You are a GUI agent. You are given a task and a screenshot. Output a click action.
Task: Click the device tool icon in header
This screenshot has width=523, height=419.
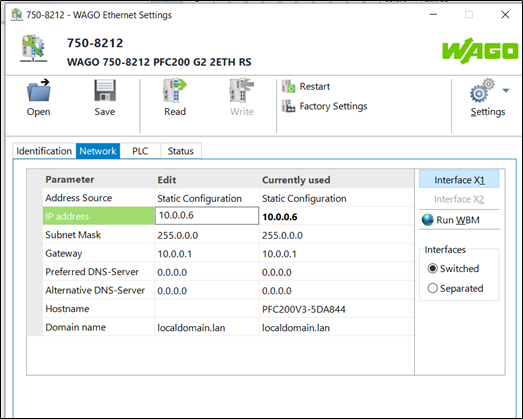(x=33, y=49)
